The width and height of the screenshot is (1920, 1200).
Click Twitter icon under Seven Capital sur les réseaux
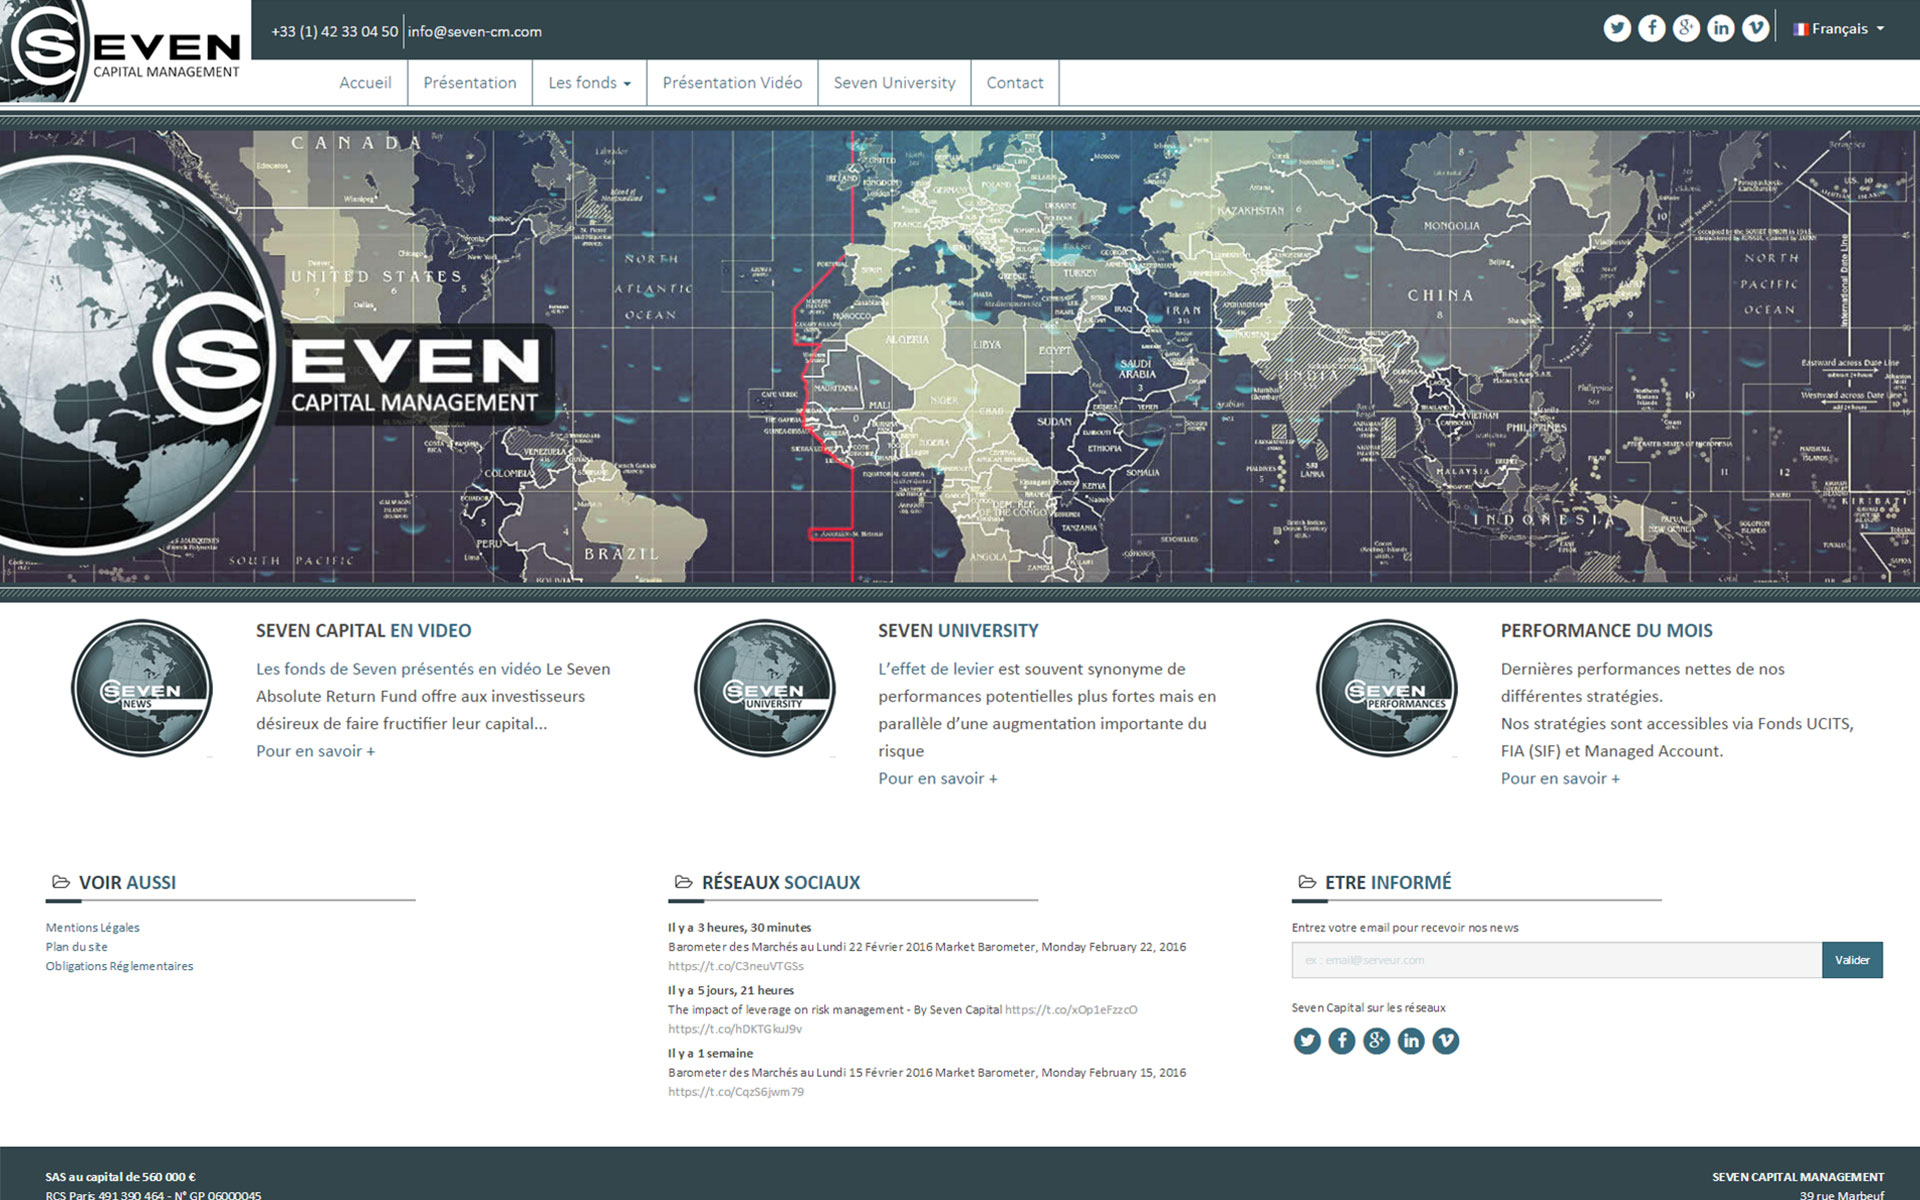[1307, 1041]
